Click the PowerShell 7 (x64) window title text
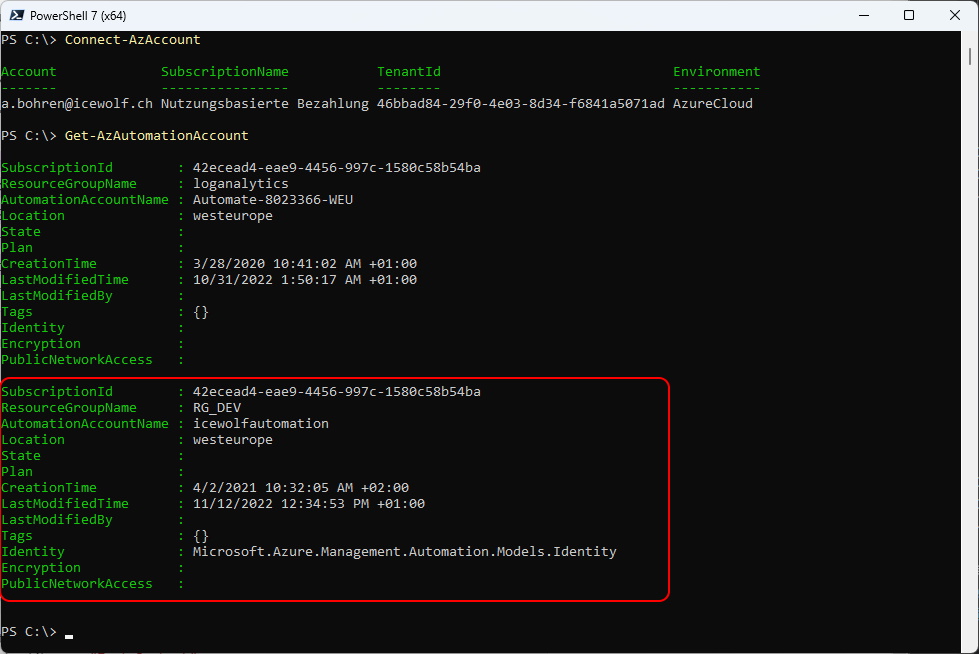This screenshot has height=654, width=979. pos(78,16)
